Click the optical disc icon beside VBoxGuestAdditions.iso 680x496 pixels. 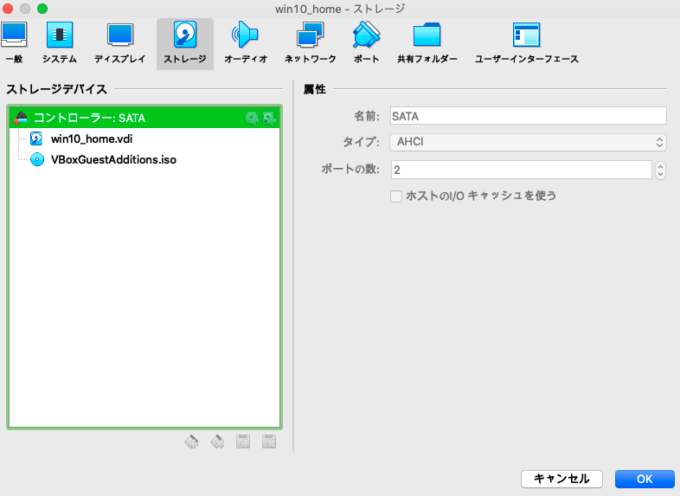[x=37, y=160]
